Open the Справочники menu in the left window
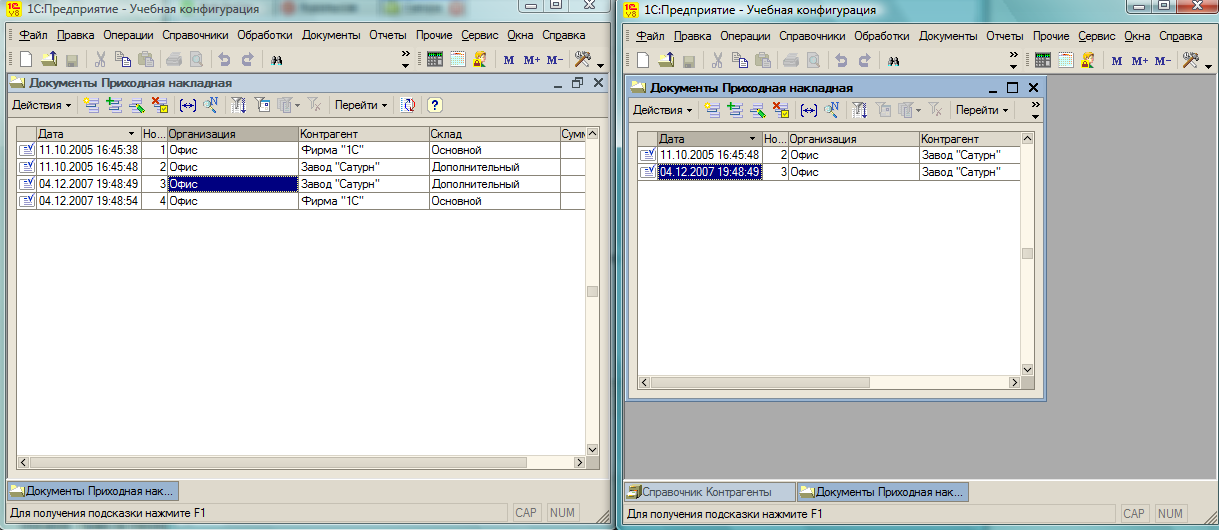The height and width of the screenshot is (530, 1219). (196, 35)
